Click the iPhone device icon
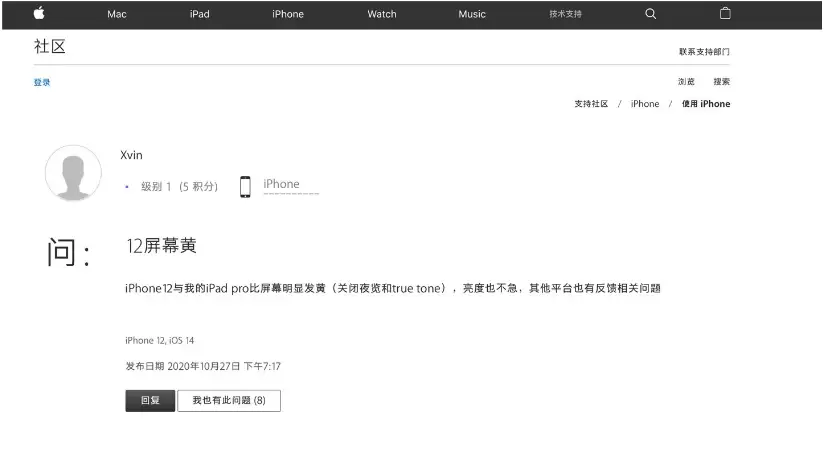This screenshot has width=824, height=454. click(x=245, y=187)
